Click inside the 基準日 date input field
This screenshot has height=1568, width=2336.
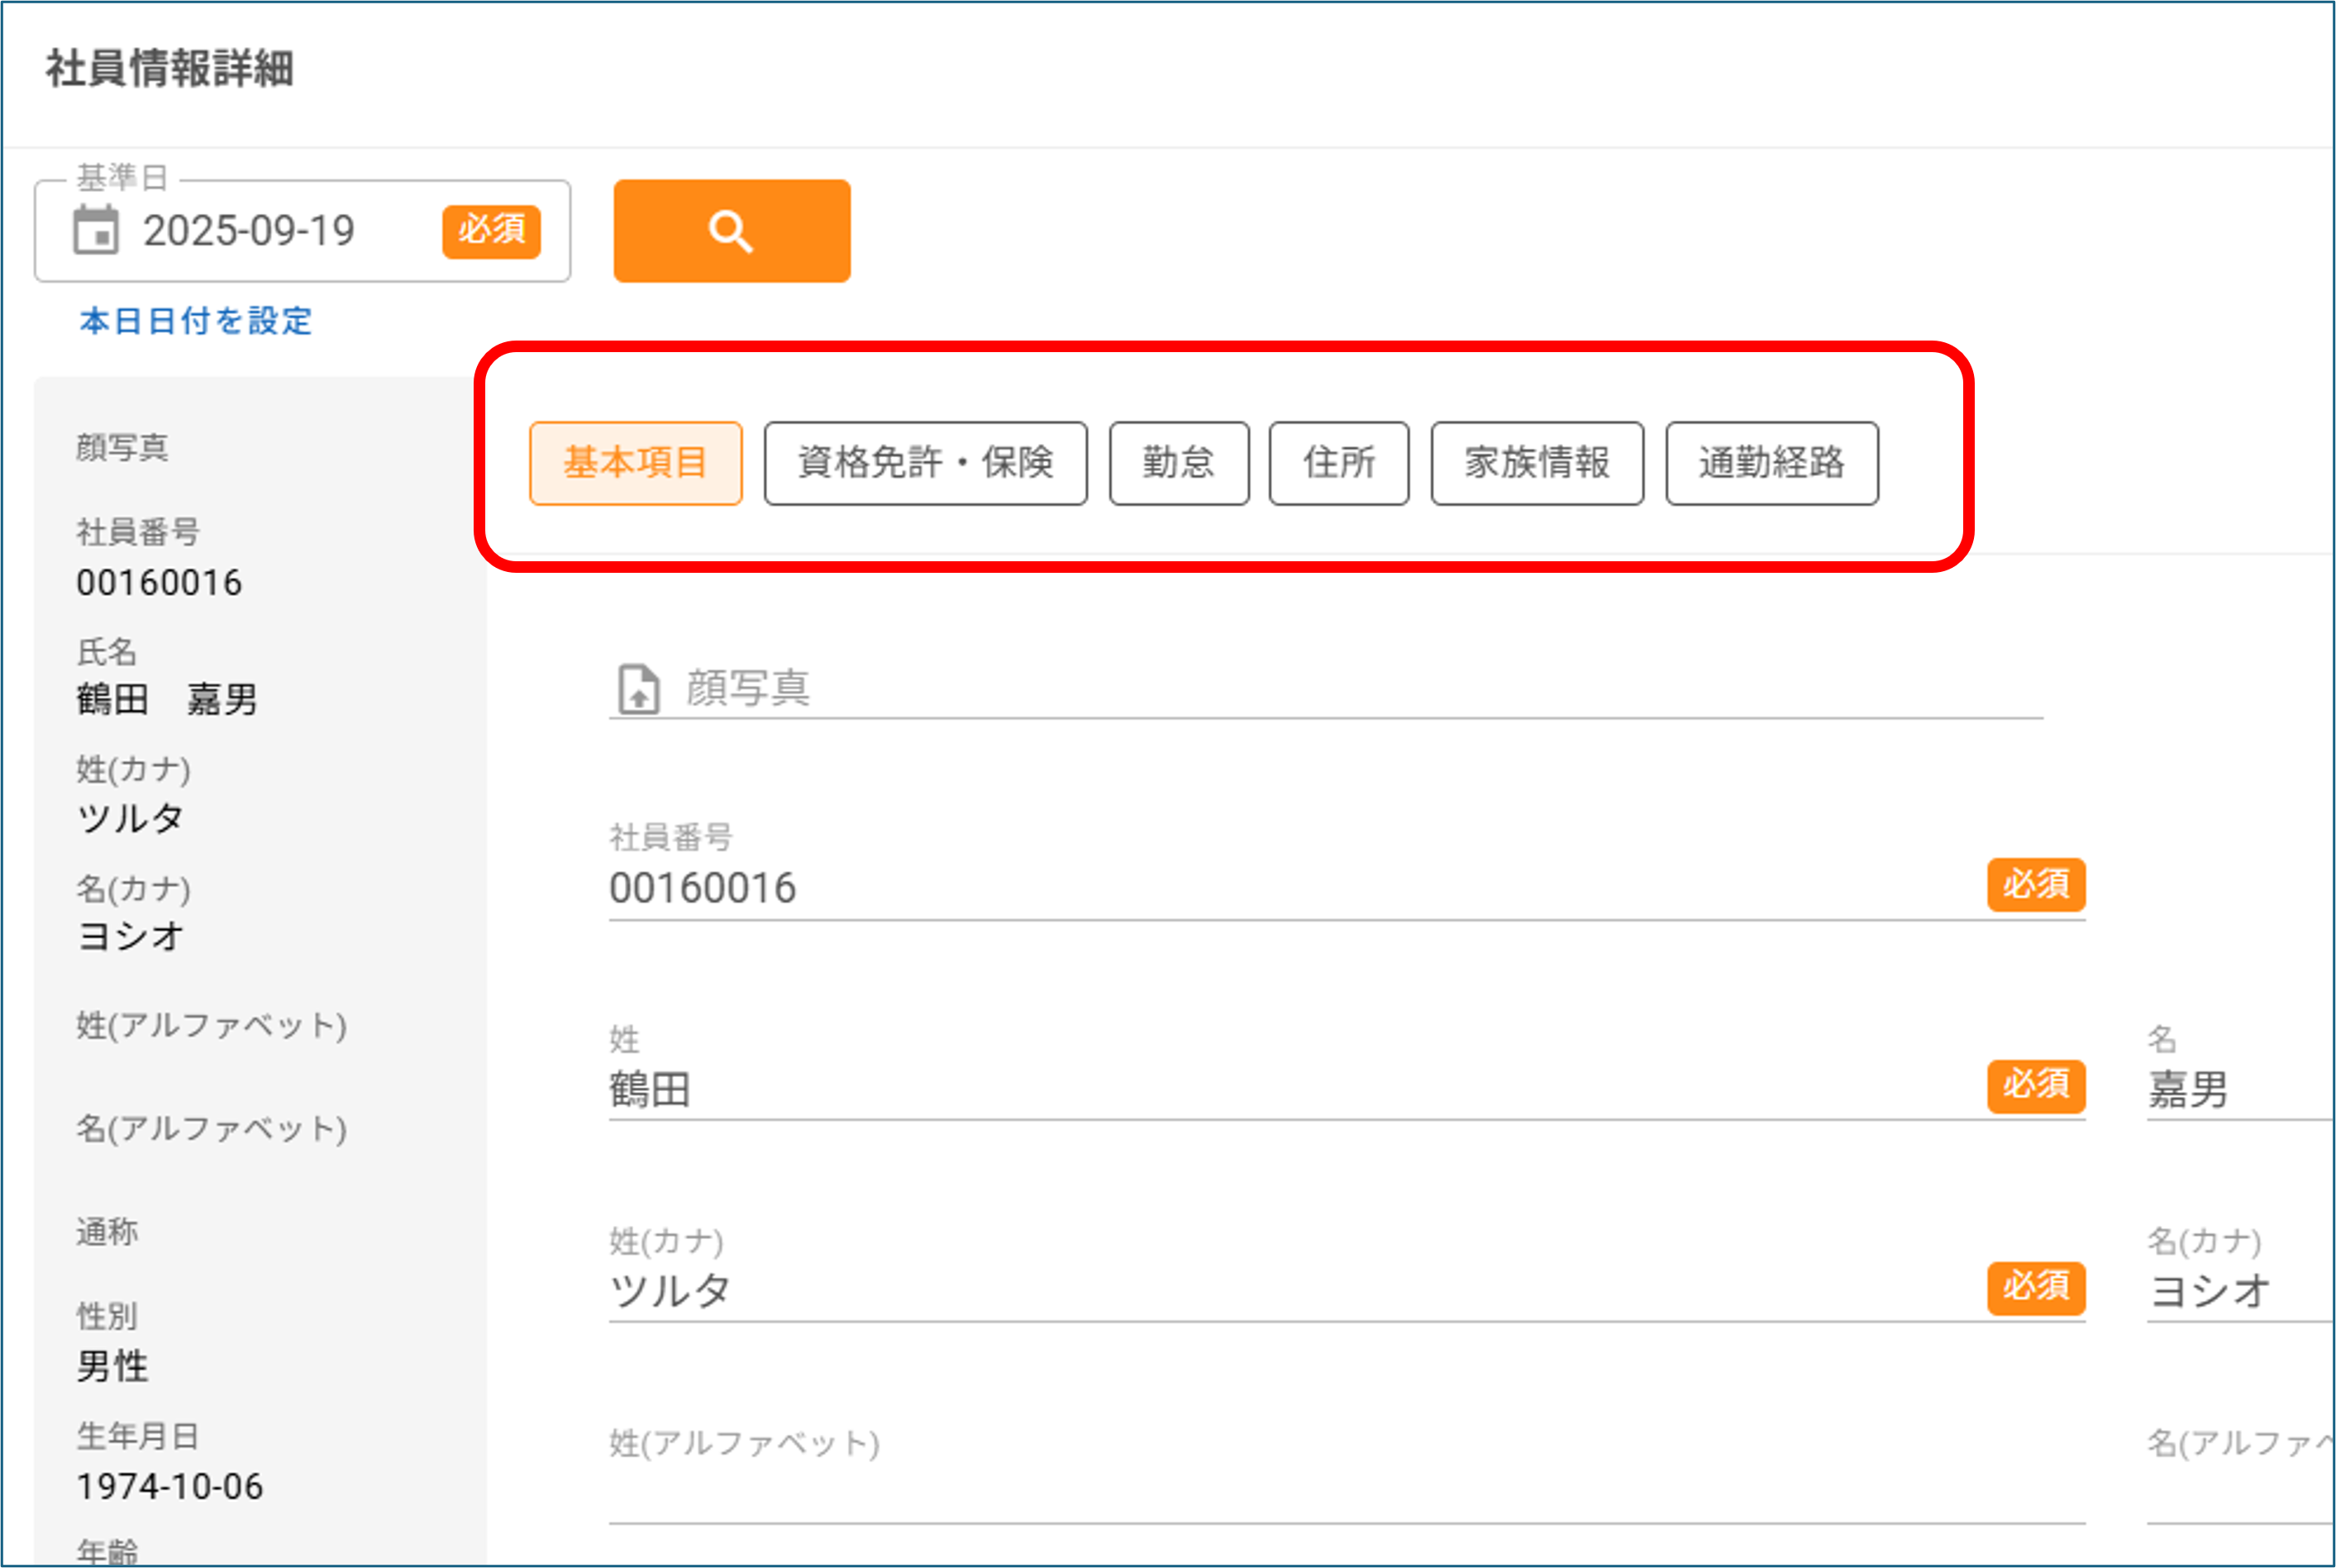(250, 231)
